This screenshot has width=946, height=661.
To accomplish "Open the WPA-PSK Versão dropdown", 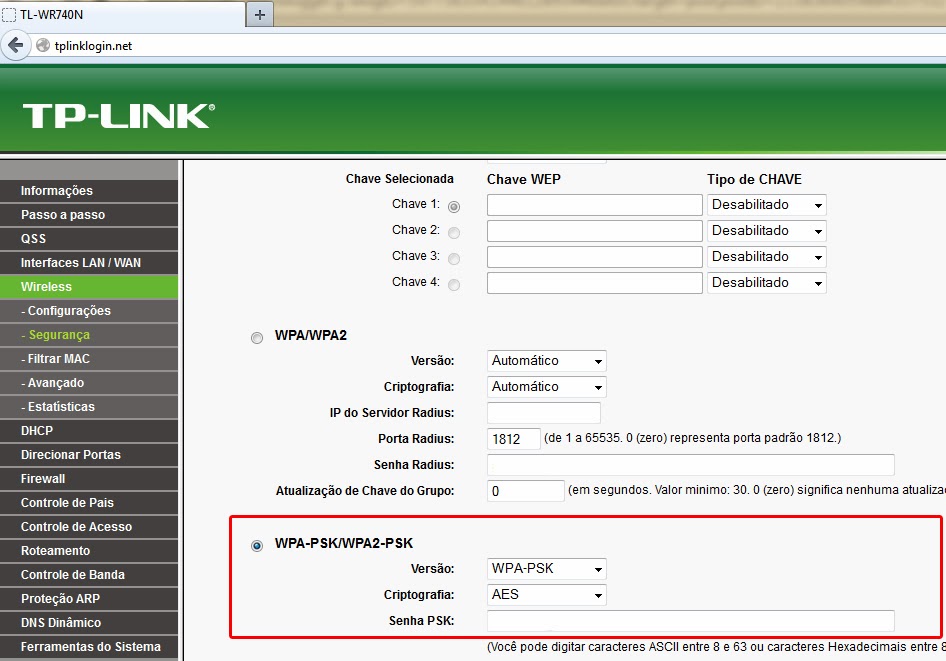I will [547, 569].
